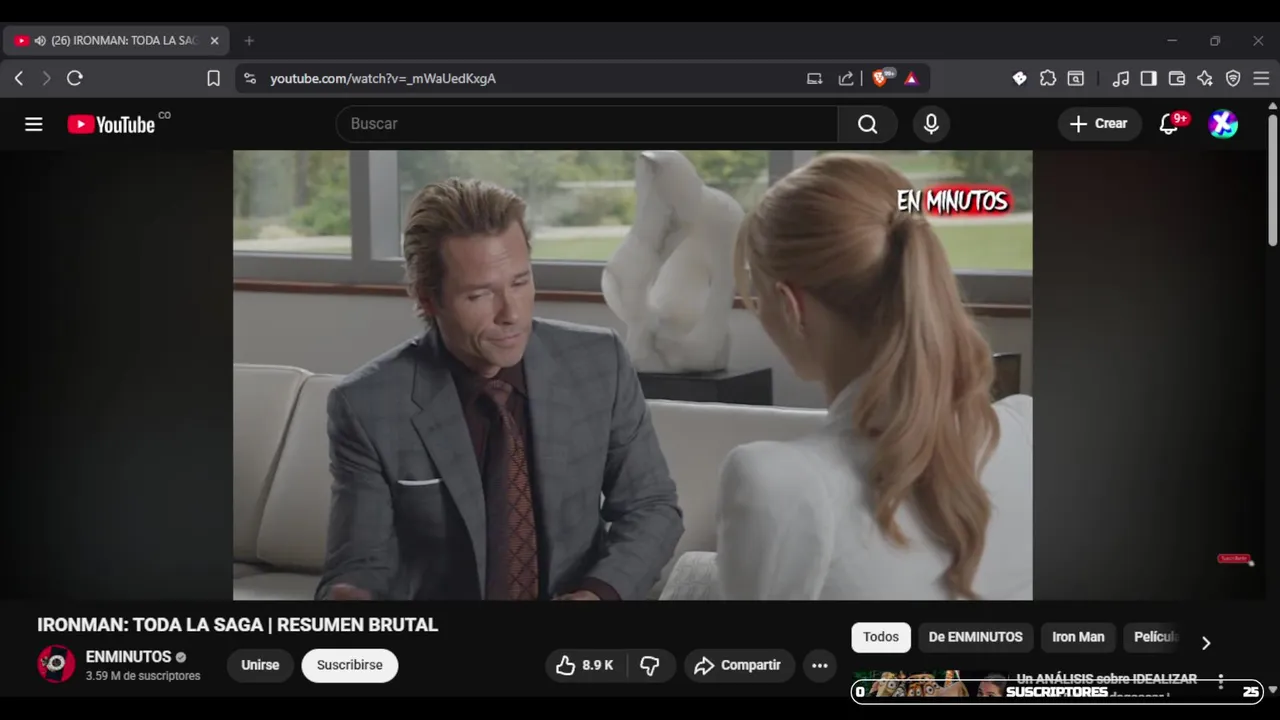The width and height of the screenshot is (1280, 720).
Task: Click the magnifier search button
Action: point(867,124)
